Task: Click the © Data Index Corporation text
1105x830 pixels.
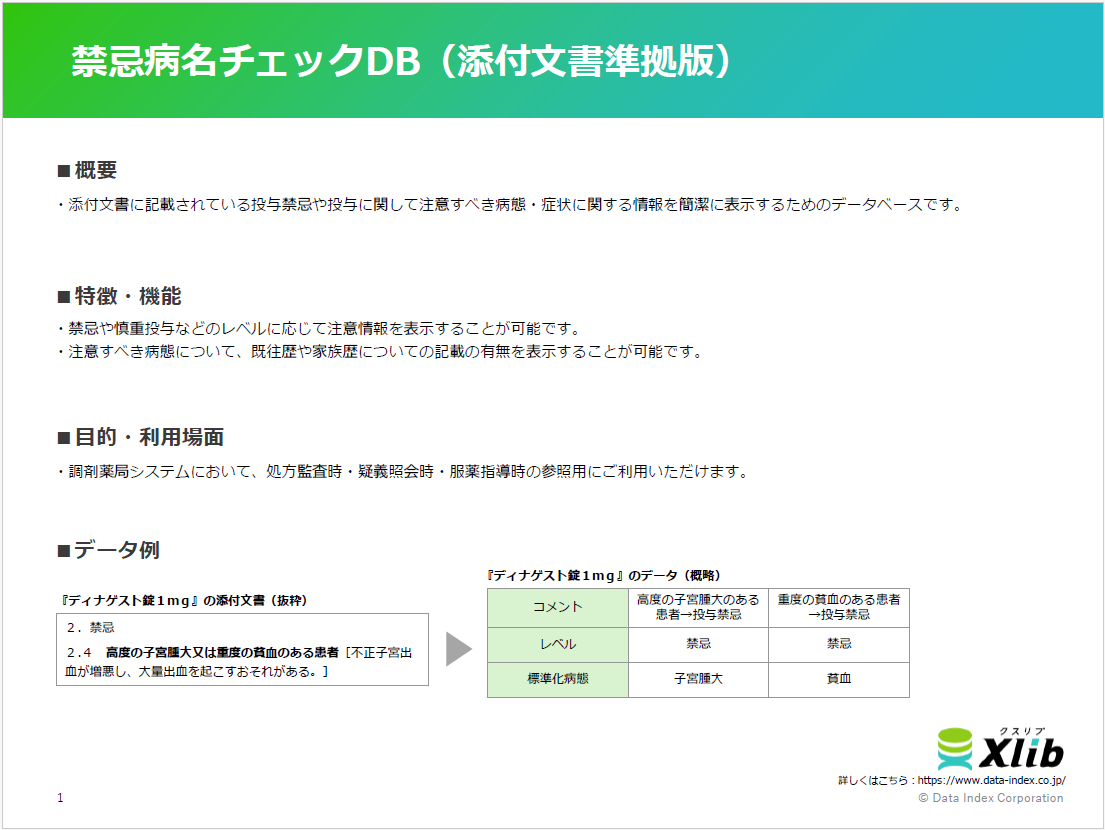Action: [x=990, y=798]
